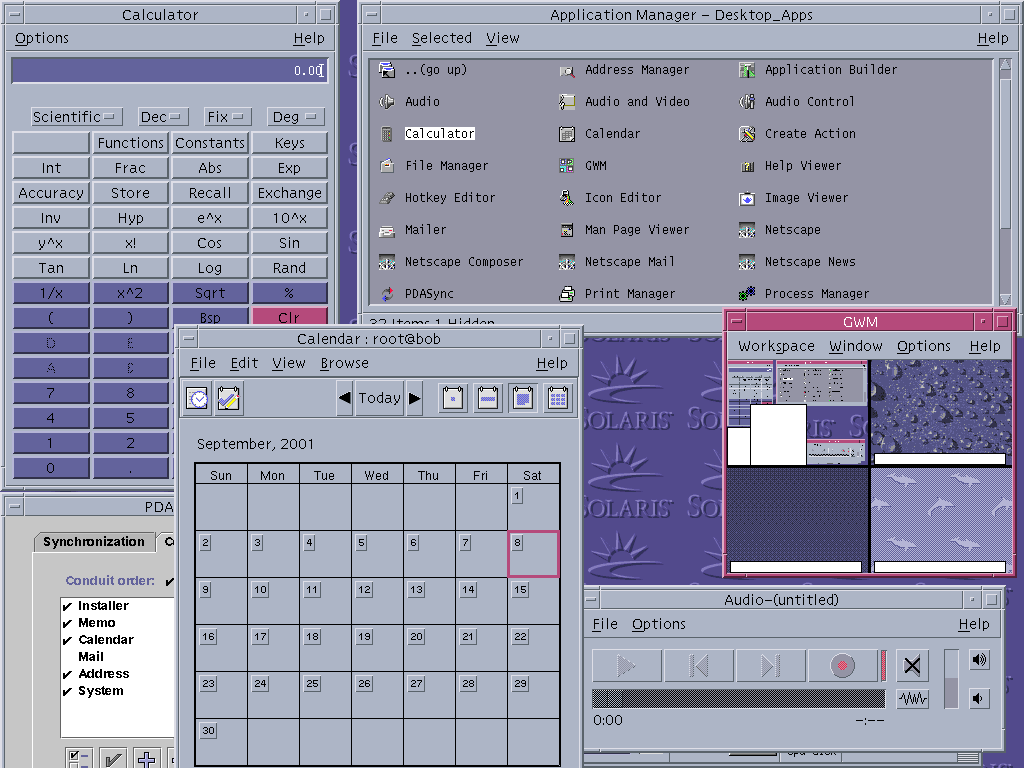This screenshot has width=1024, height=768.
Task: Click the Audio volume level slider
Action: 951,679
